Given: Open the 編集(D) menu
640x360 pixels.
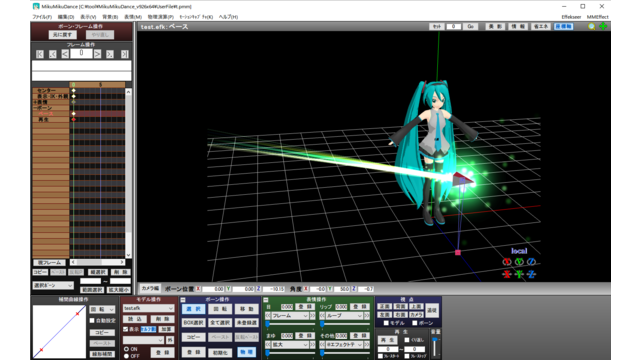Looking at the screenshot, I should [x=66, y=17].
